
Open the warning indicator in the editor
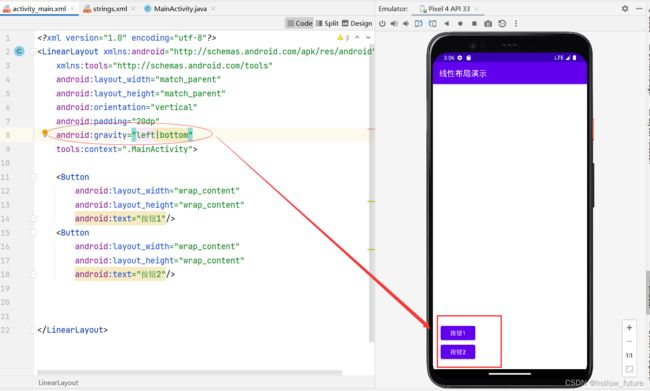pyautogui.click(x=343, y=38)
